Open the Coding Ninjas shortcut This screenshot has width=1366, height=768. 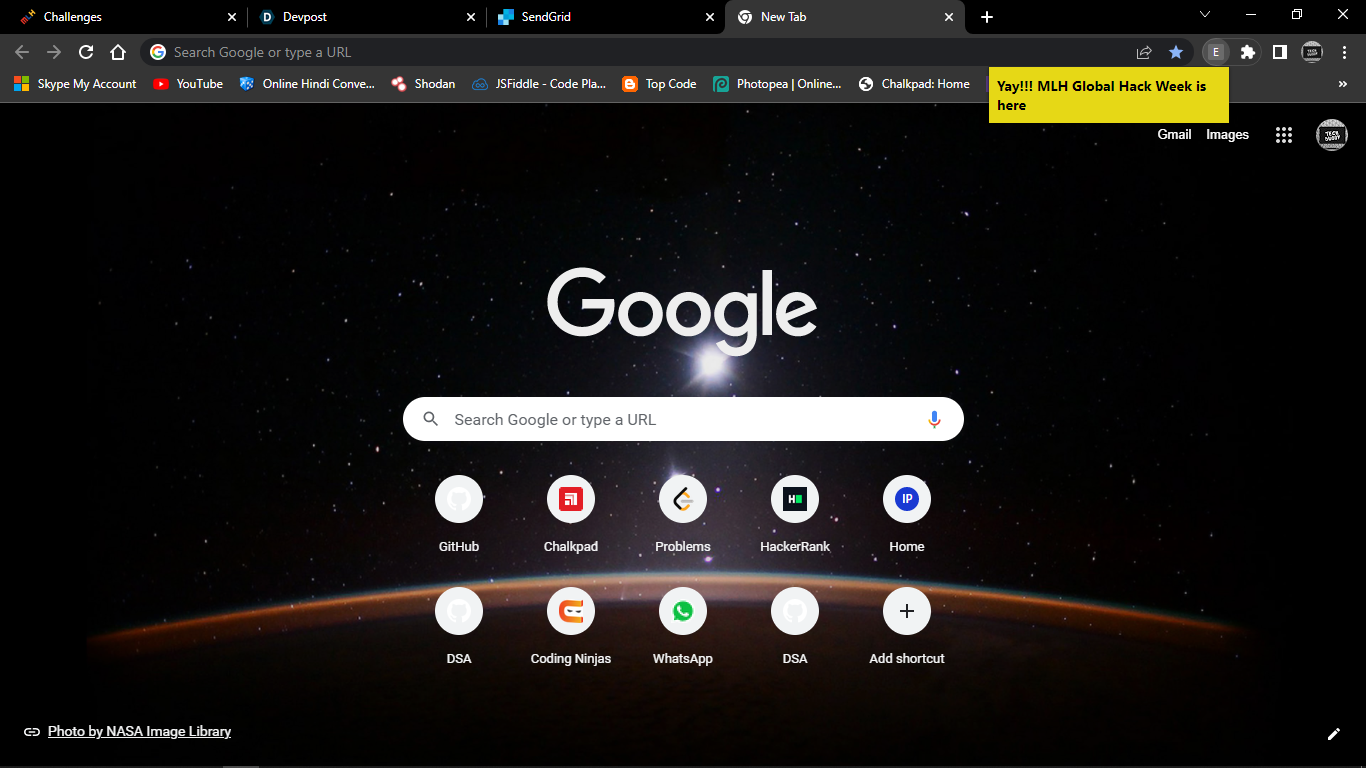(571, 611)
